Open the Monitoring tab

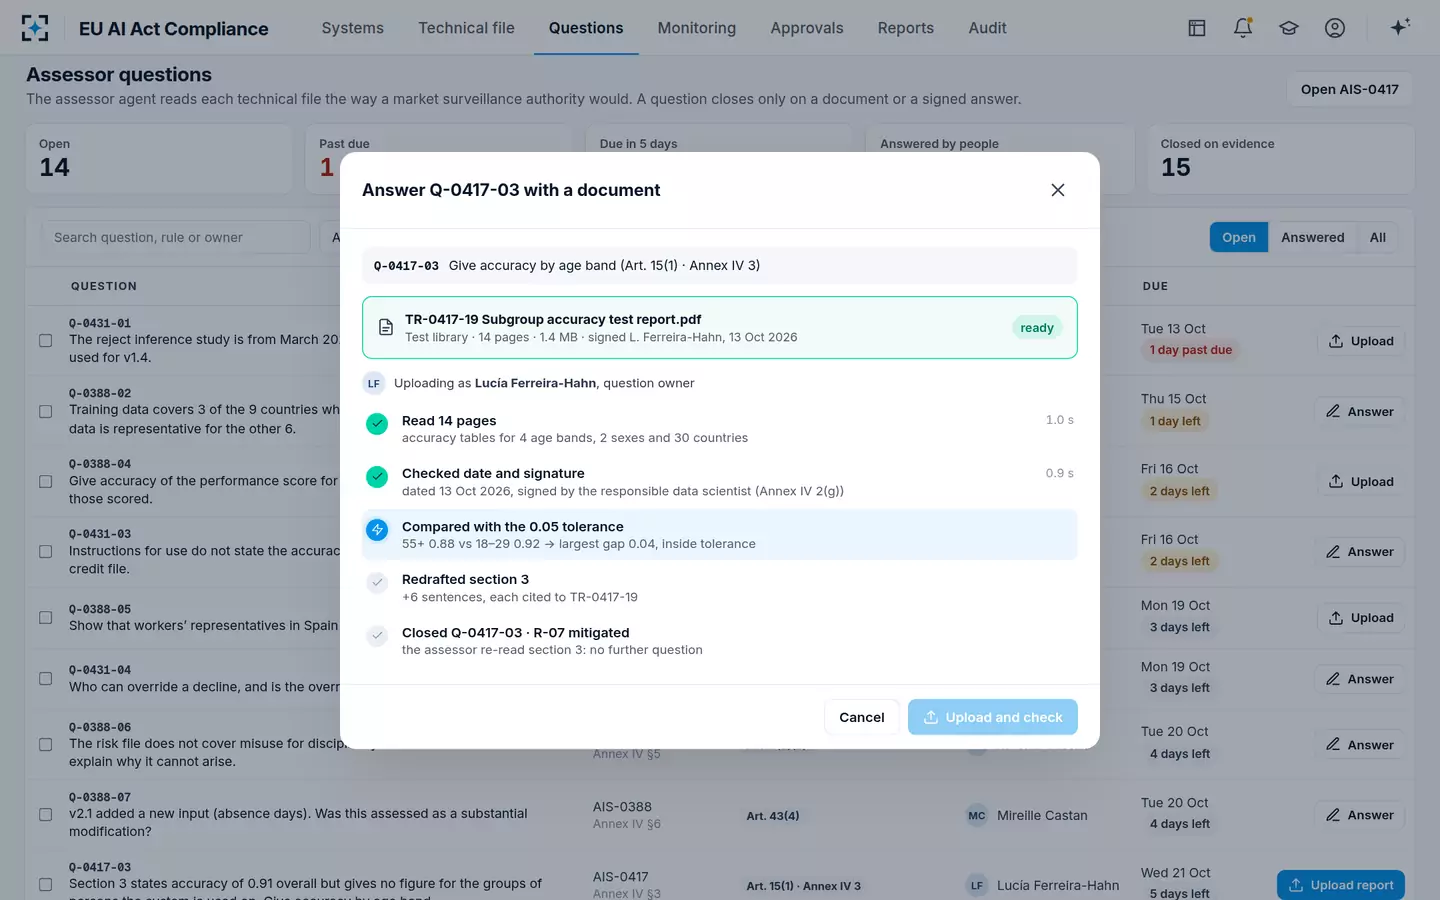click(x=697, y=28)
